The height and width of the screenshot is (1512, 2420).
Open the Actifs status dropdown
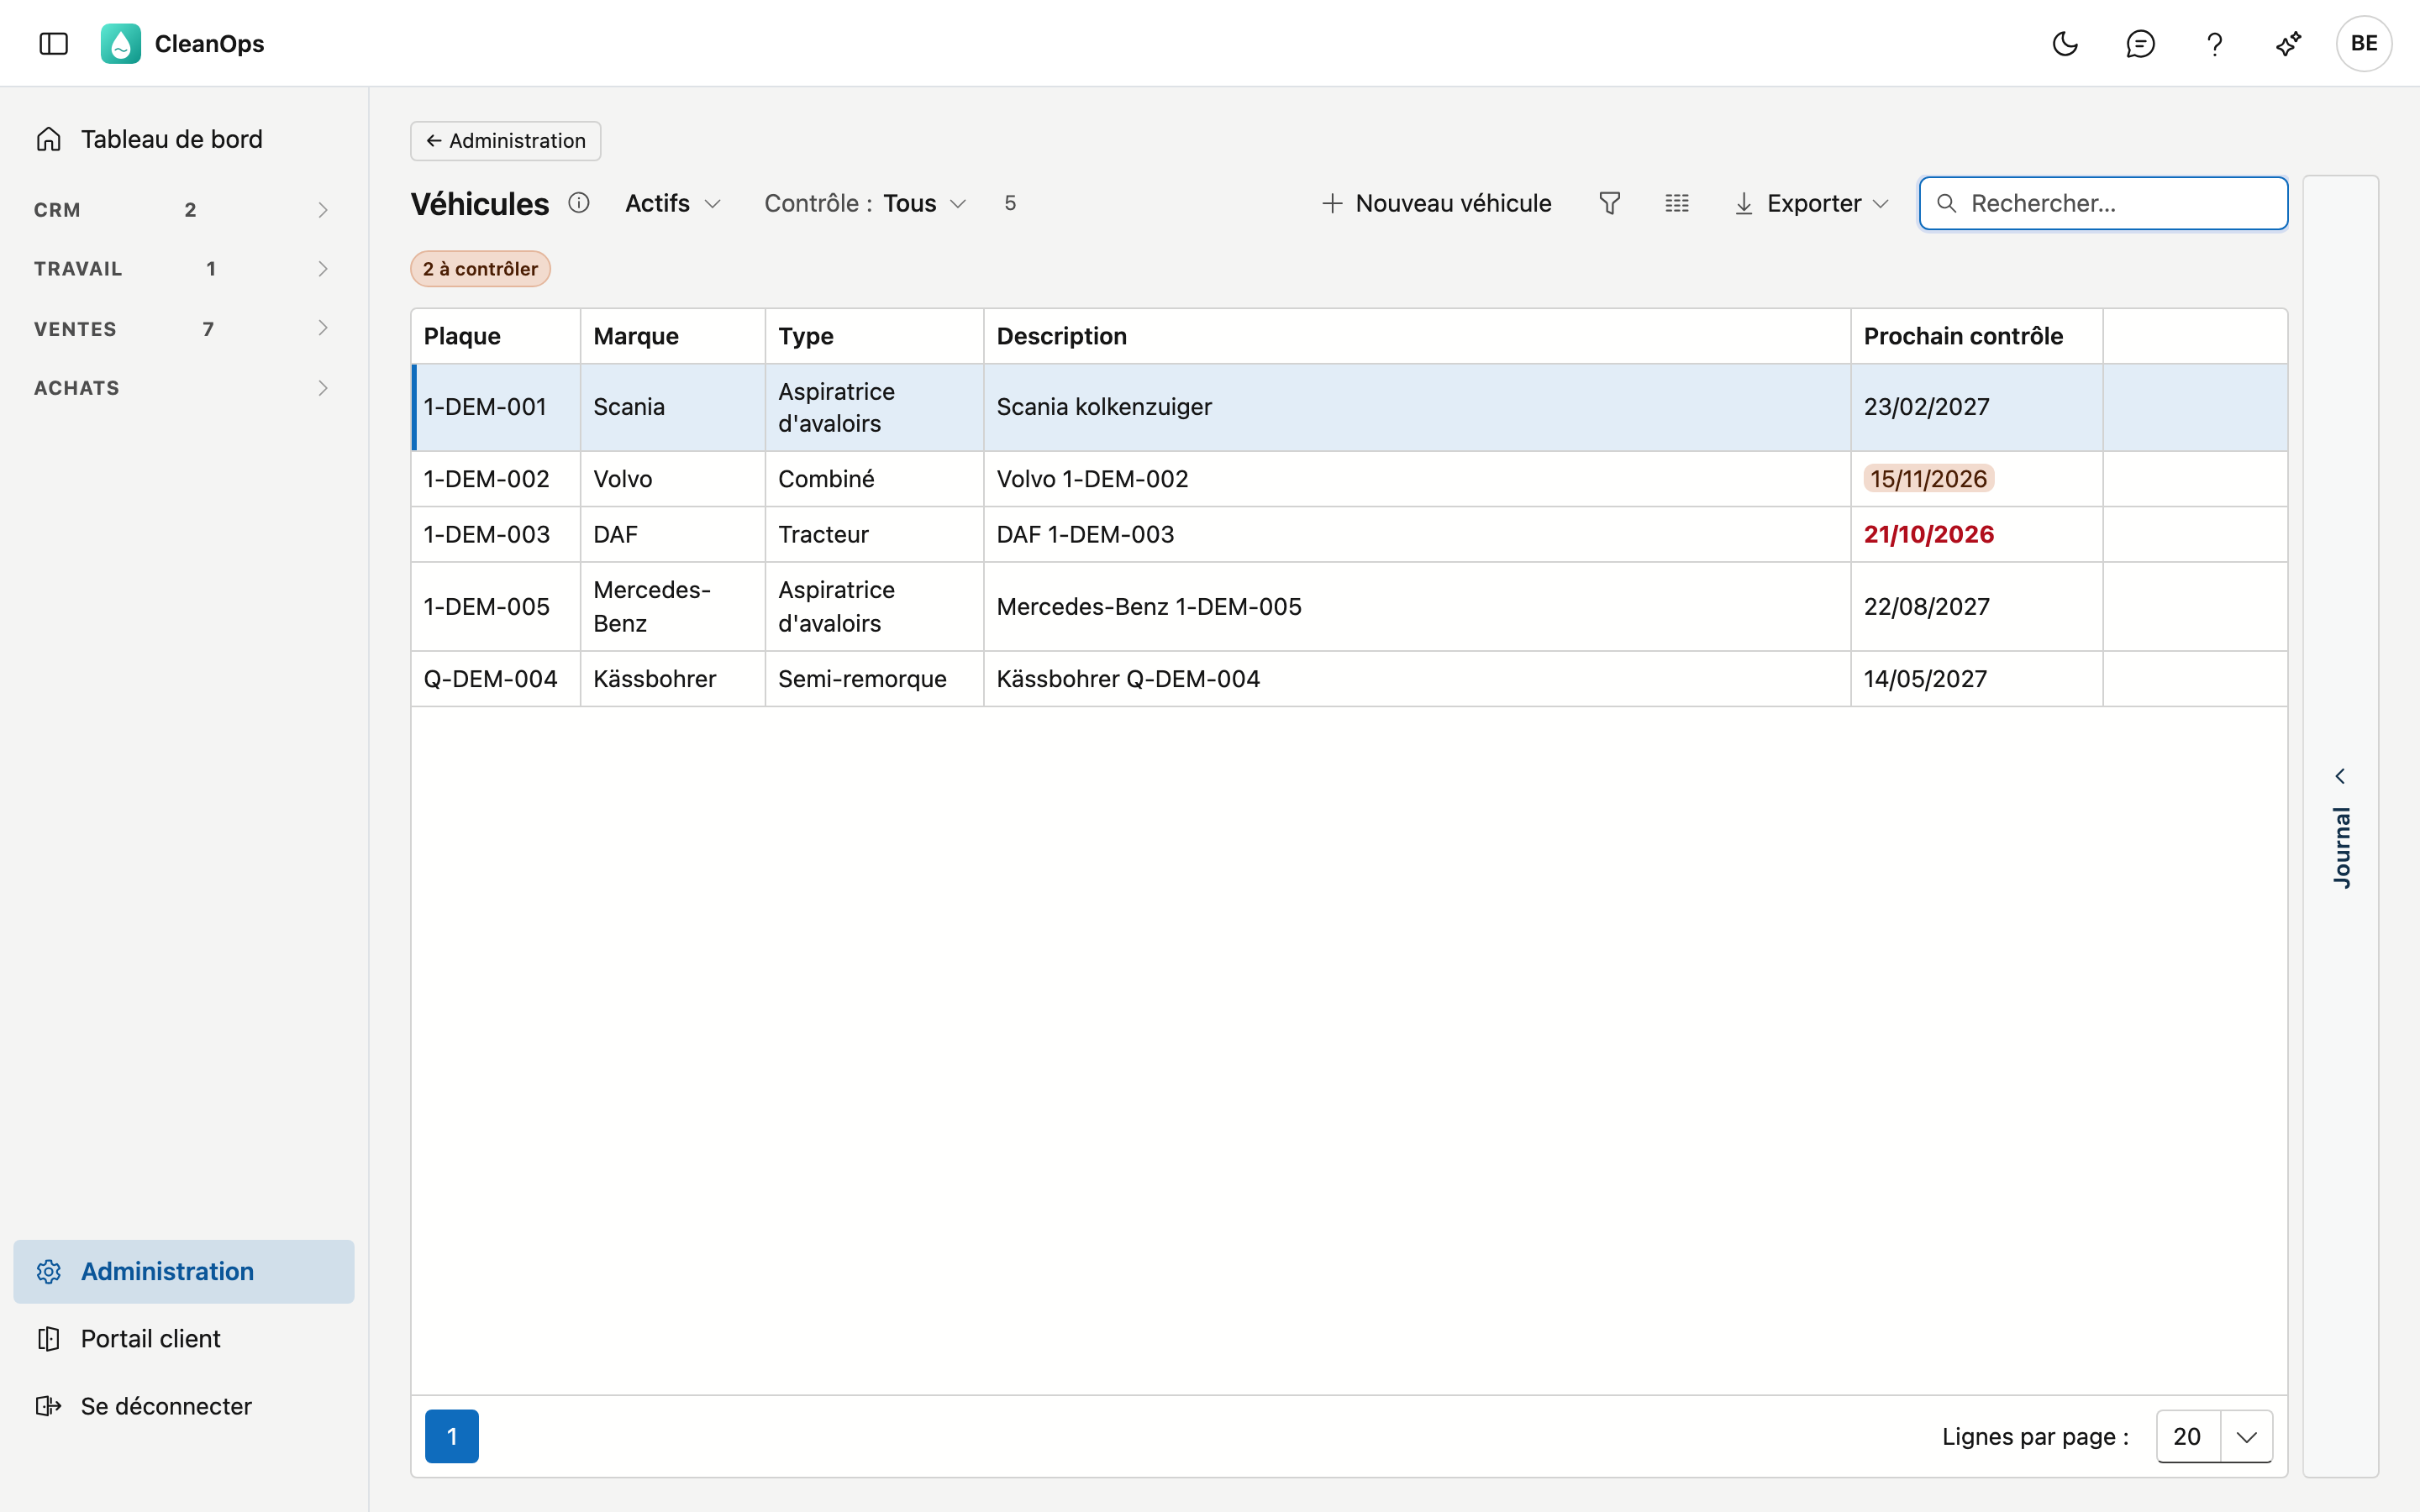tap(673, 203)
